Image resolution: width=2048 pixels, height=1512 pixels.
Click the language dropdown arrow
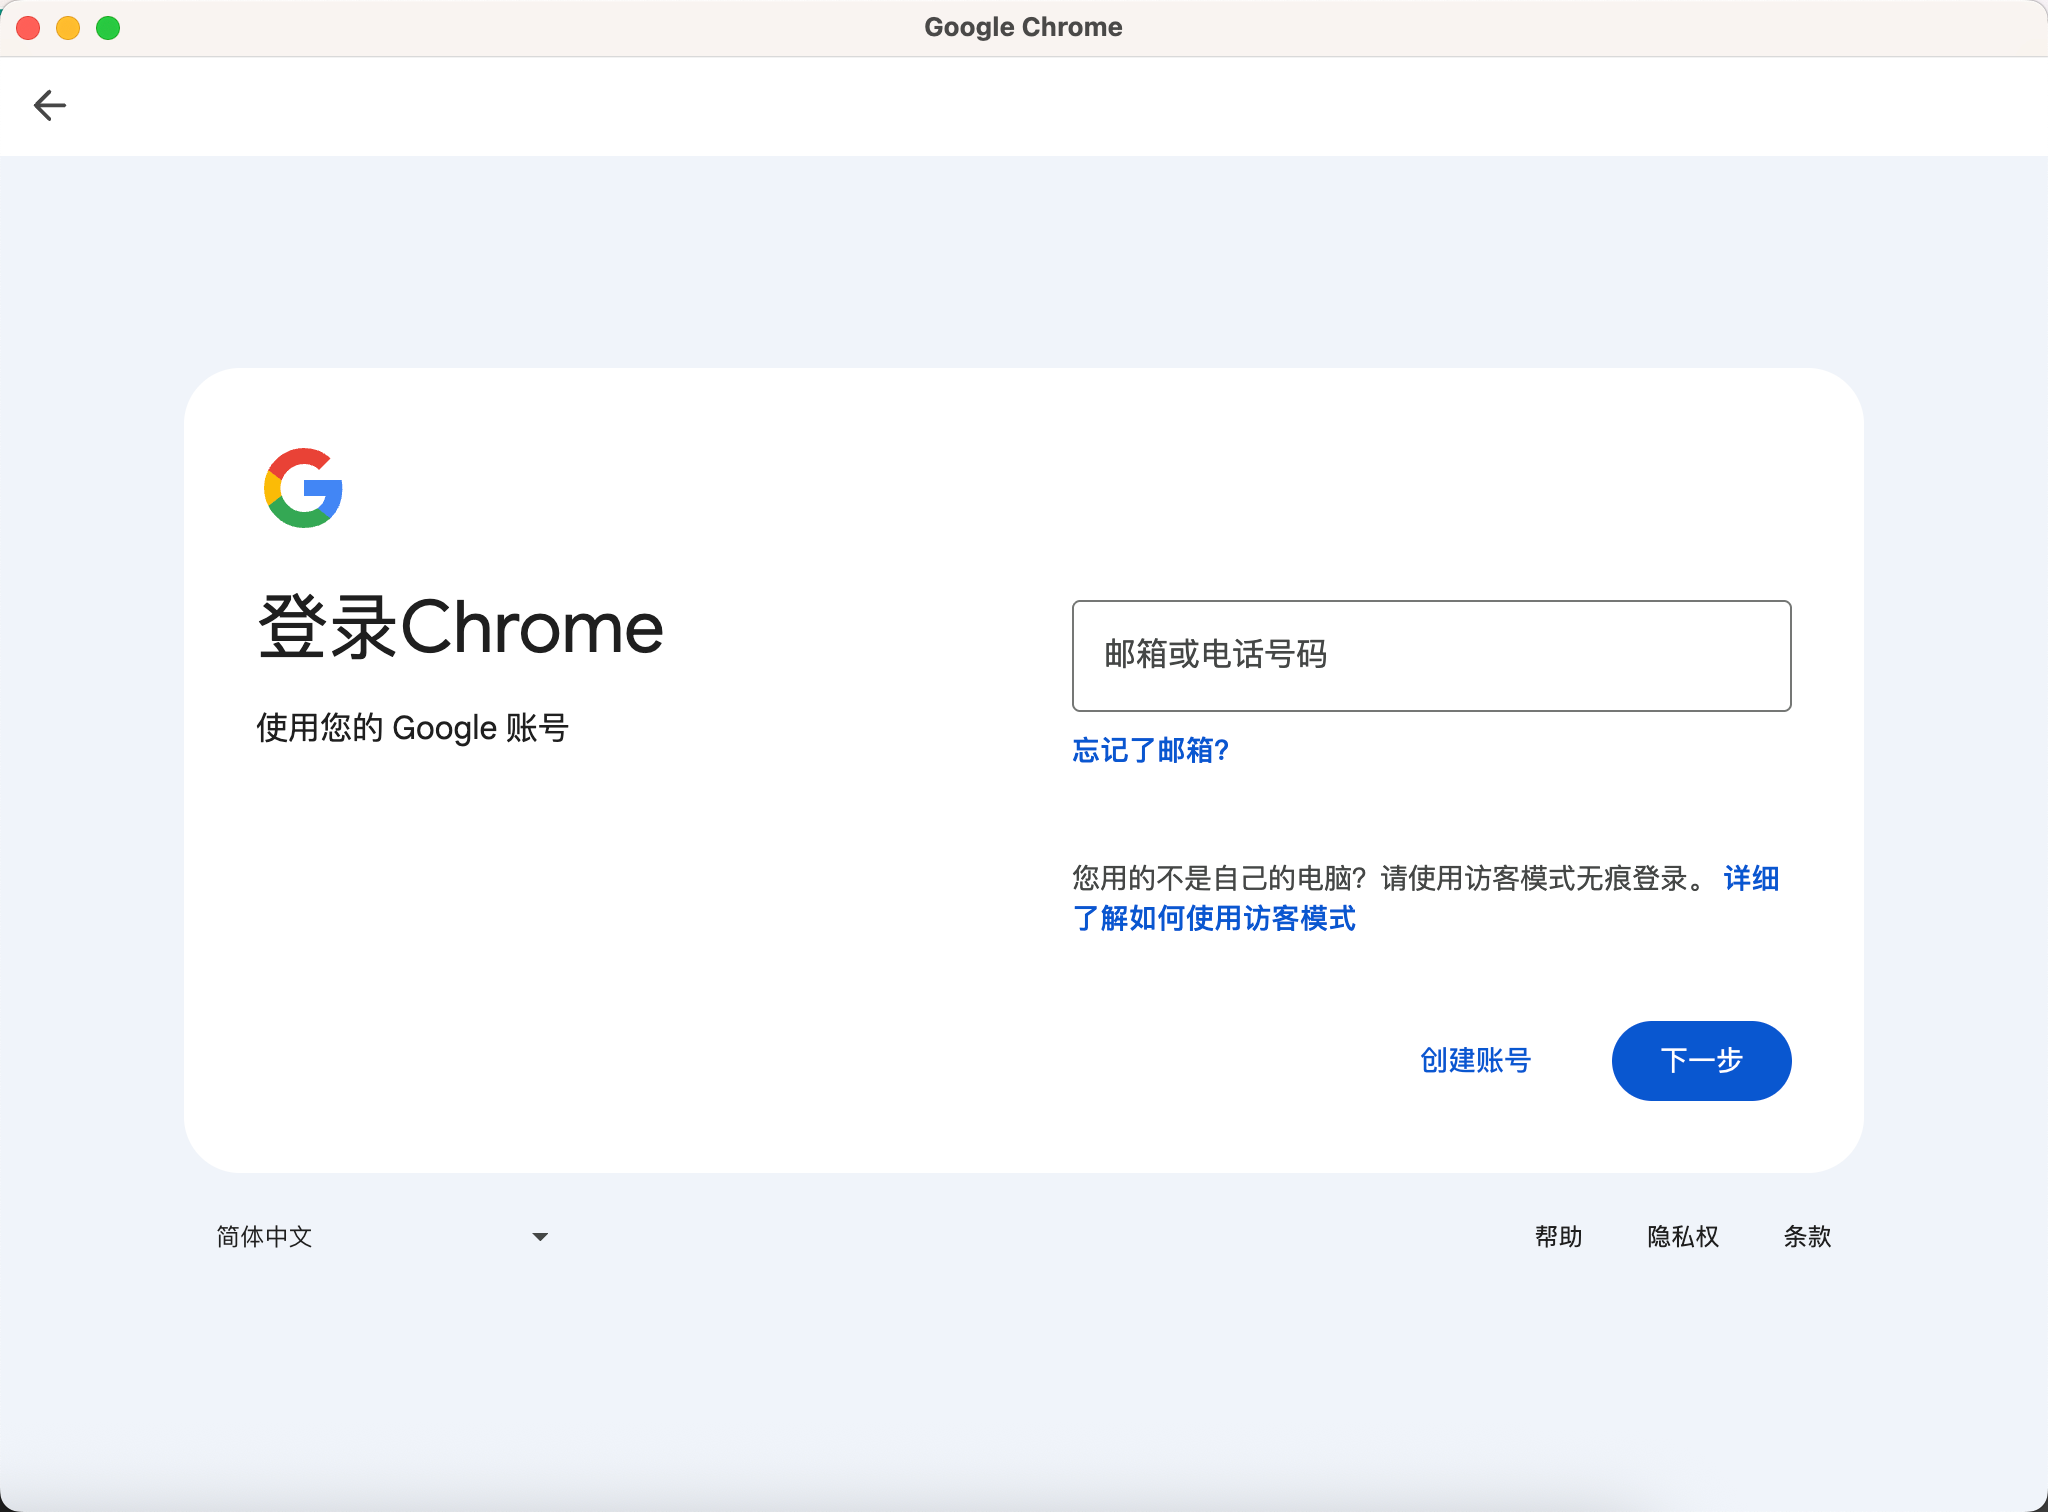[540, 1237]
